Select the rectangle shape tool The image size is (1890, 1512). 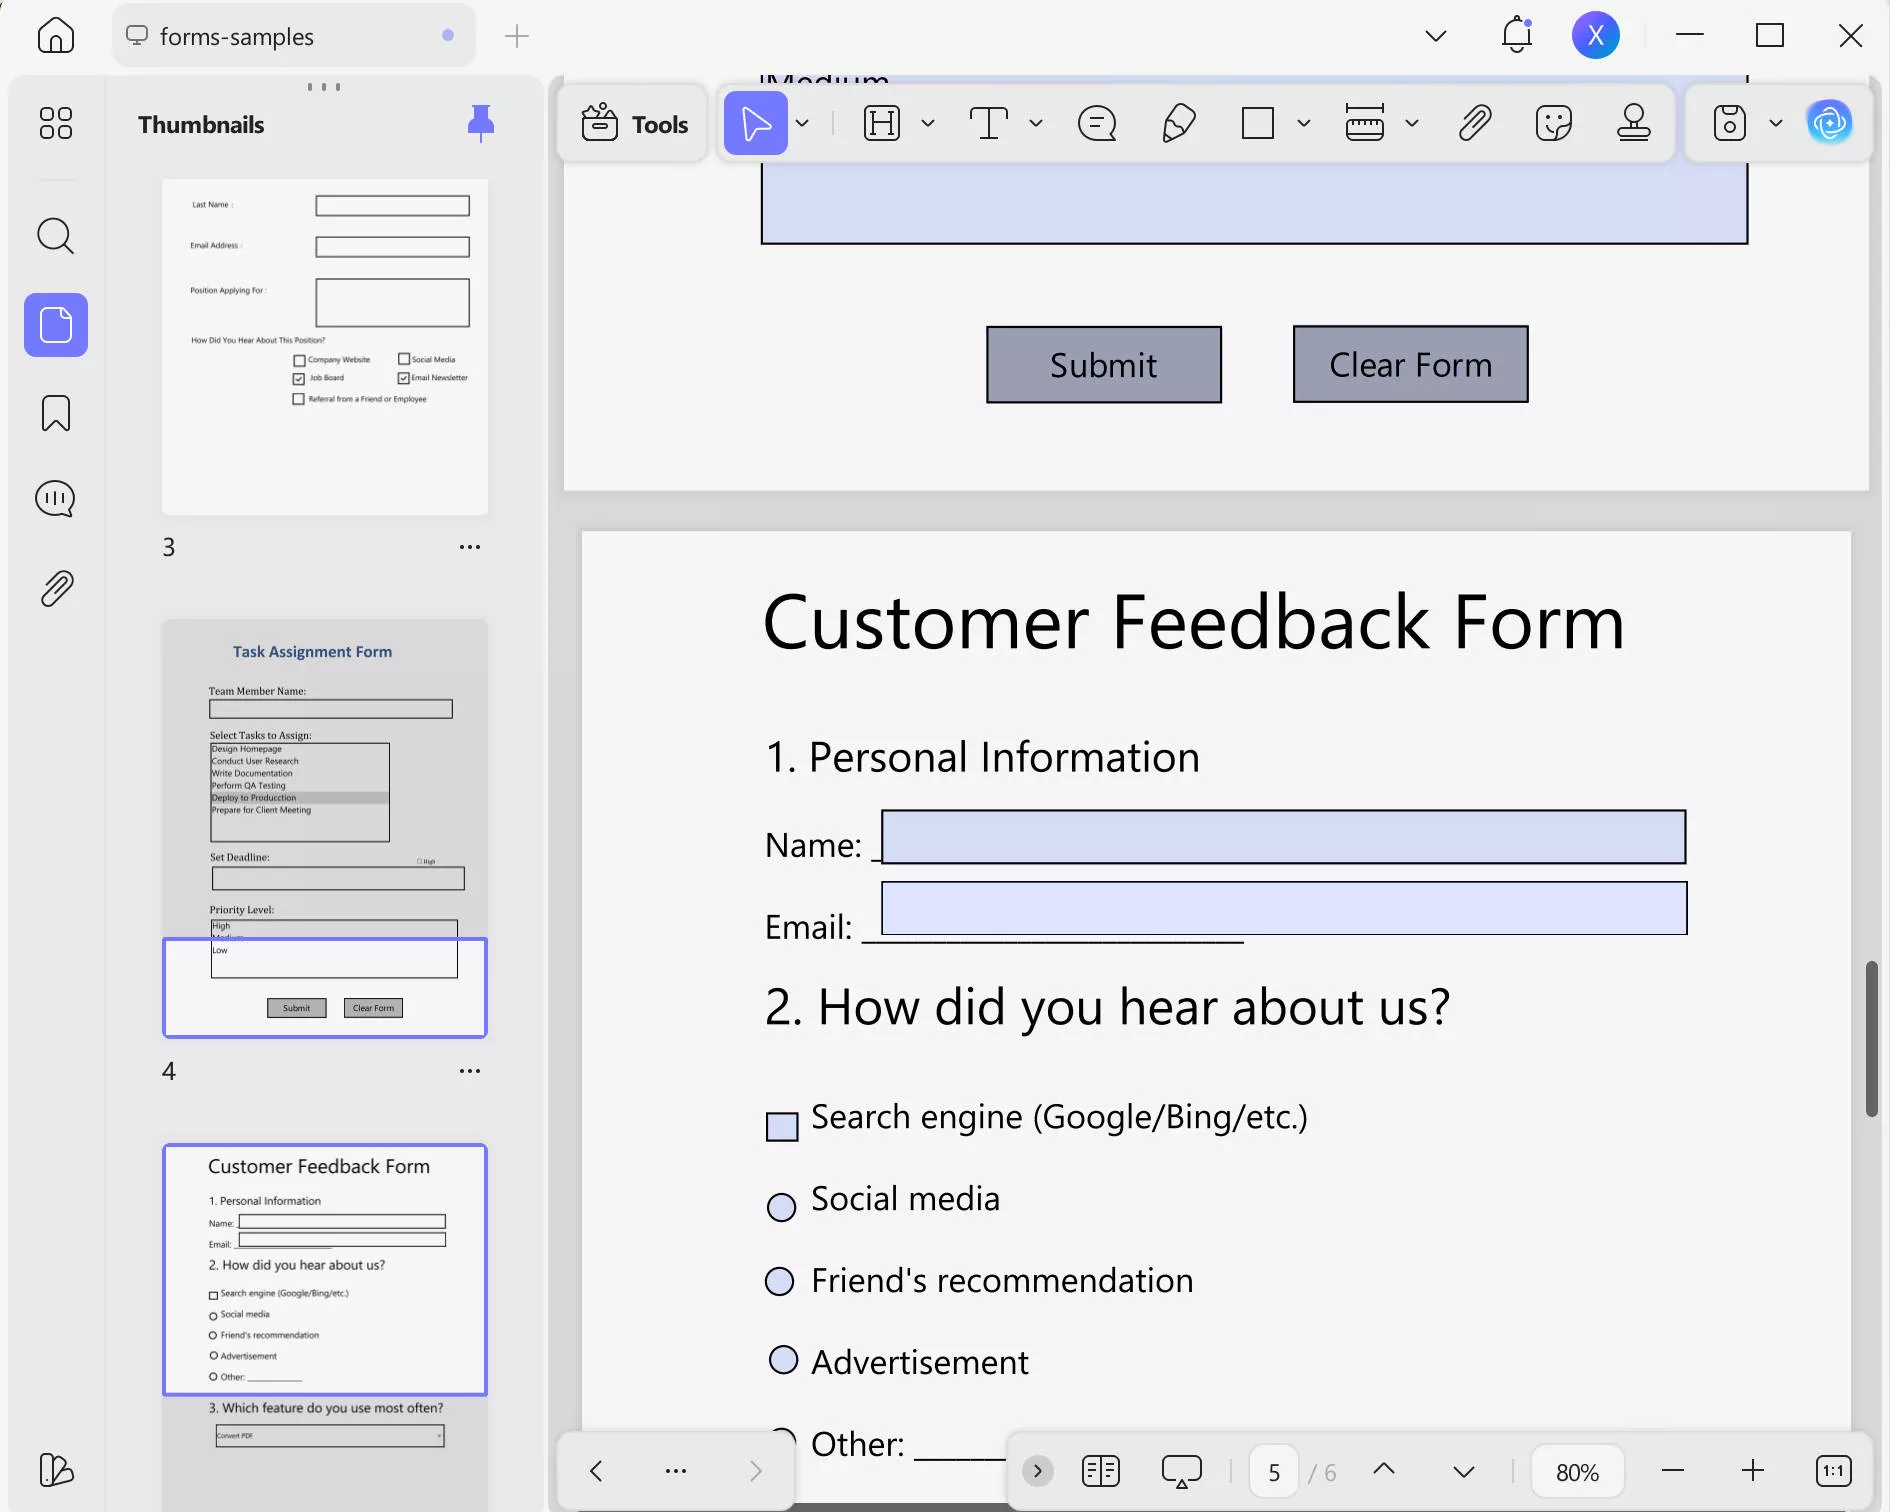[1258, 123]
